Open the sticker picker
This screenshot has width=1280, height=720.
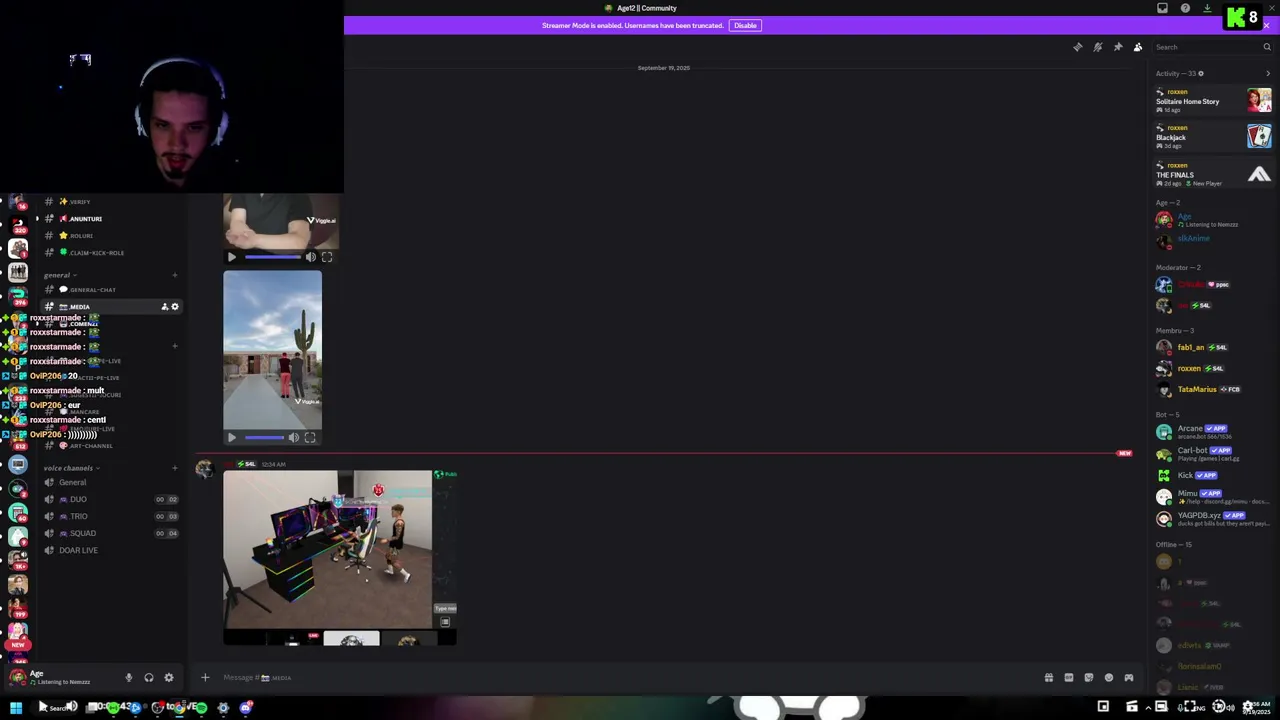click(x=1089, y=678)
